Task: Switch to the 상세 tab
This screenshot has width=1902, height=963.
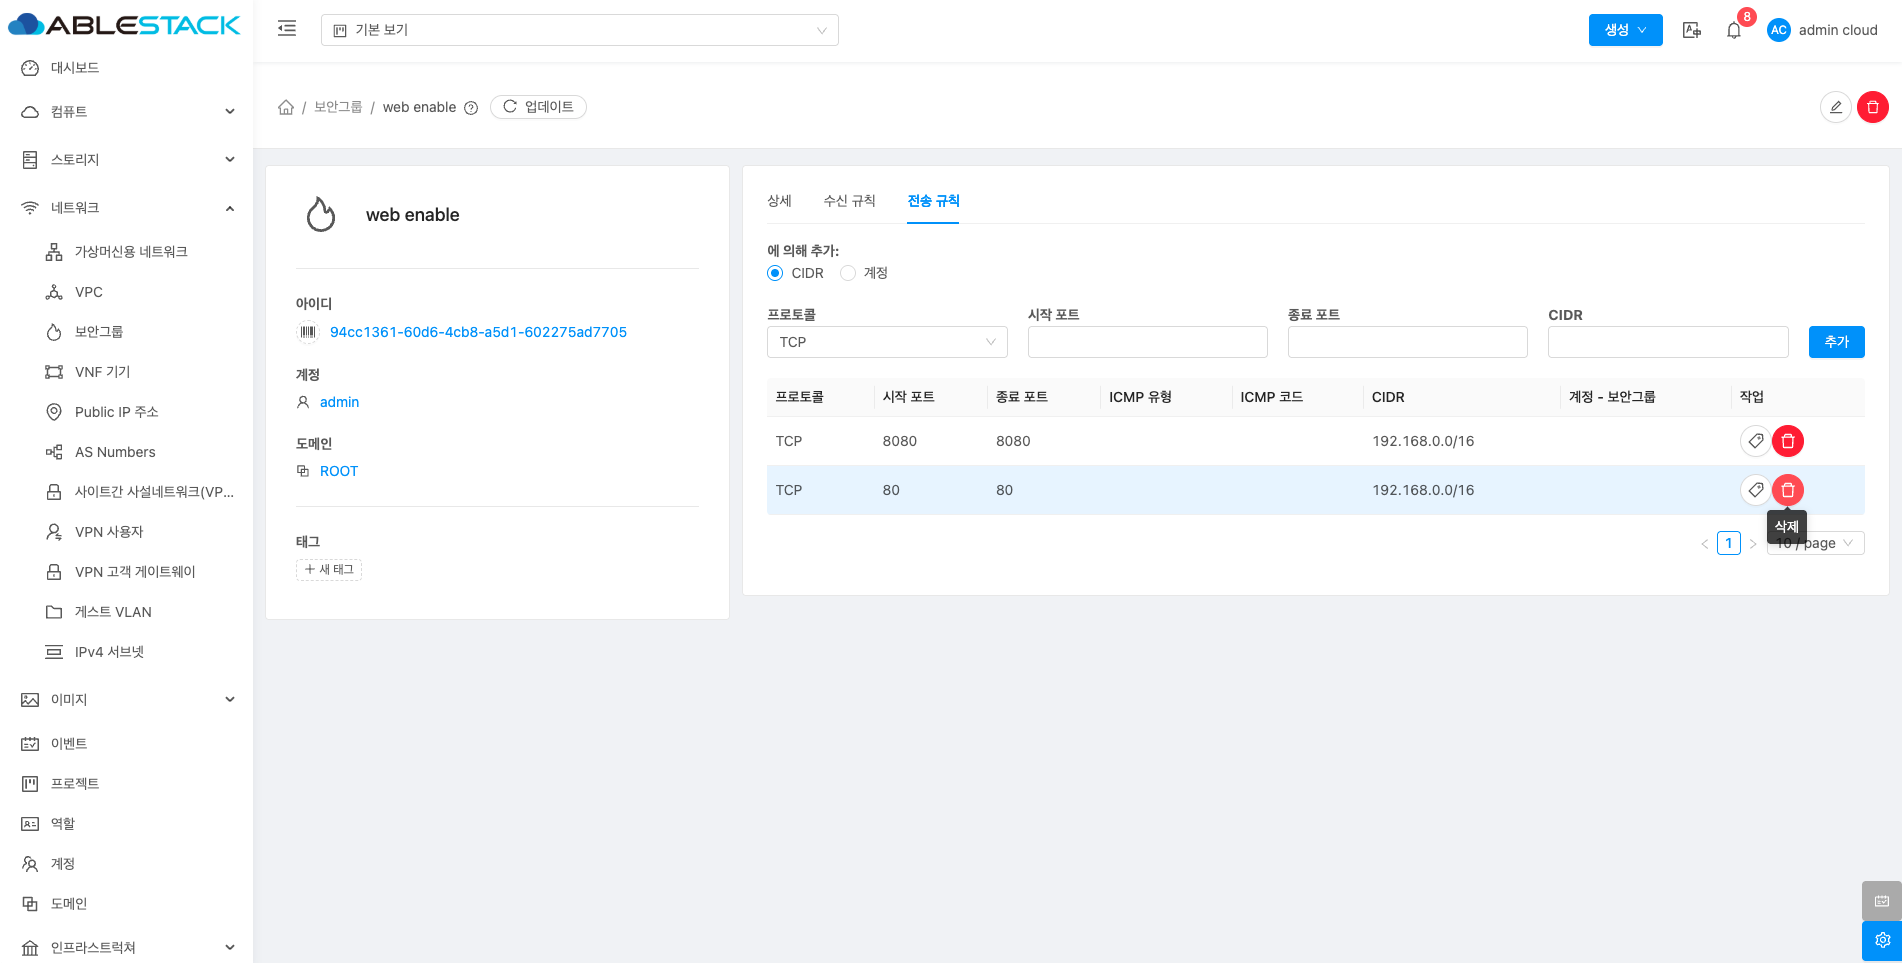Action: (x=779, y=201)
